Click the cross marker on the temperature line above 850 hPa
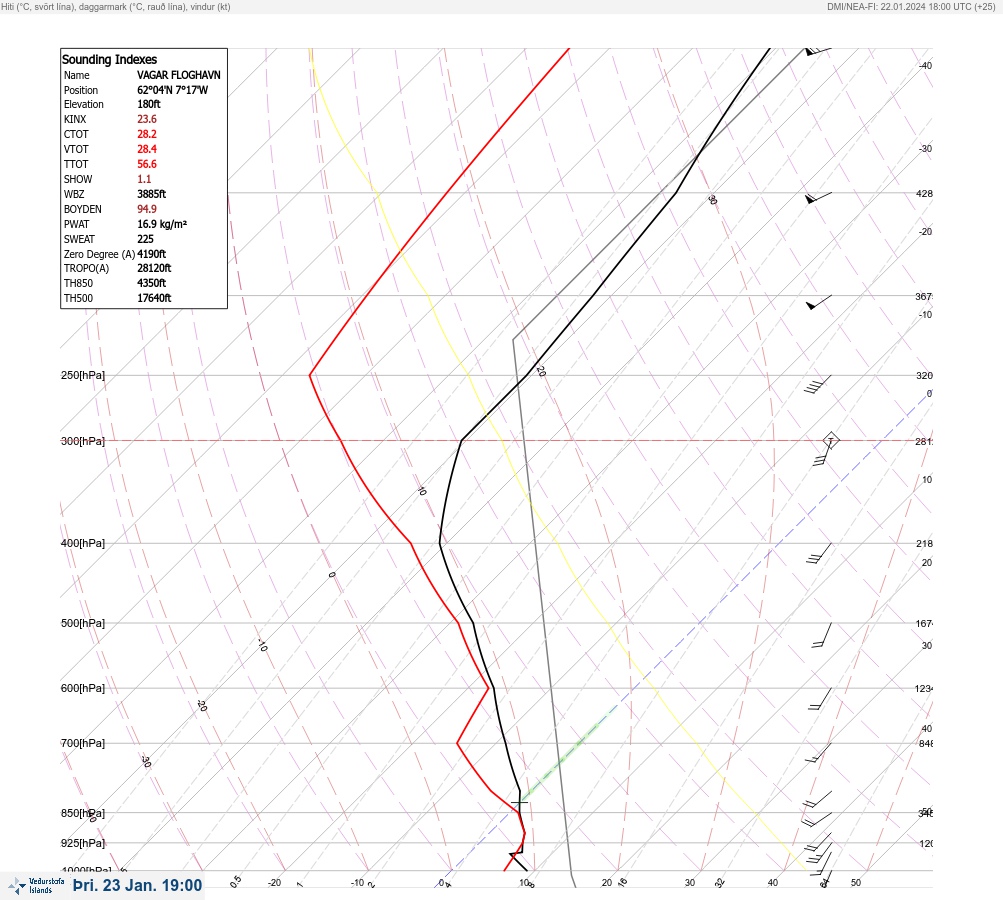 519,801
